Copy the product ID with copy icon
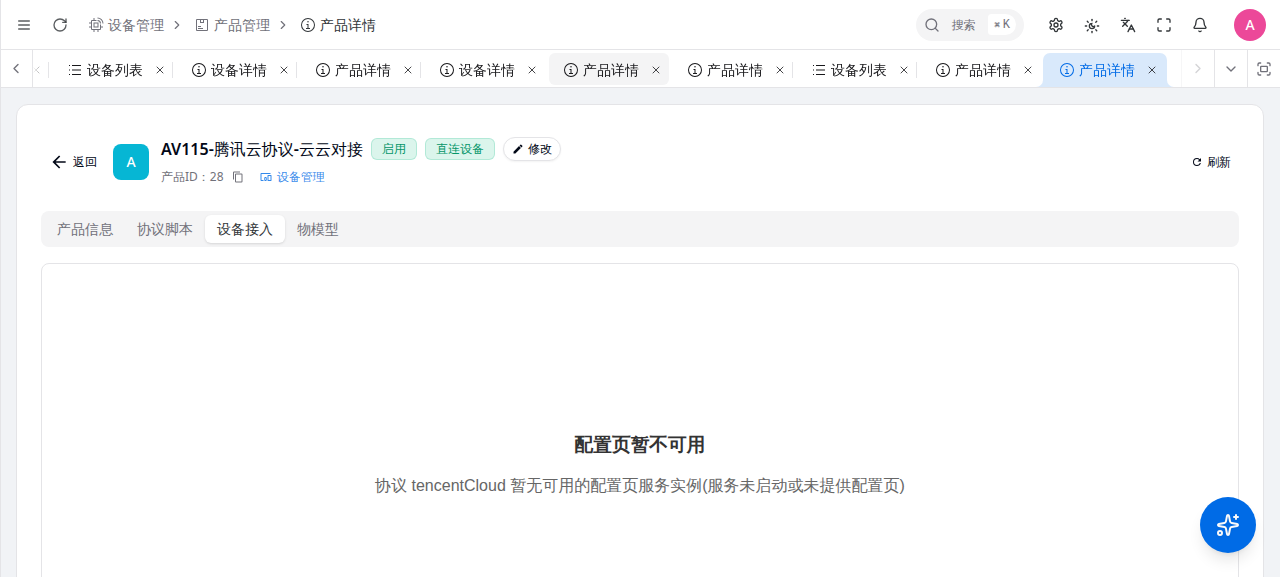The image size is (1280, 577). point(238,177)
